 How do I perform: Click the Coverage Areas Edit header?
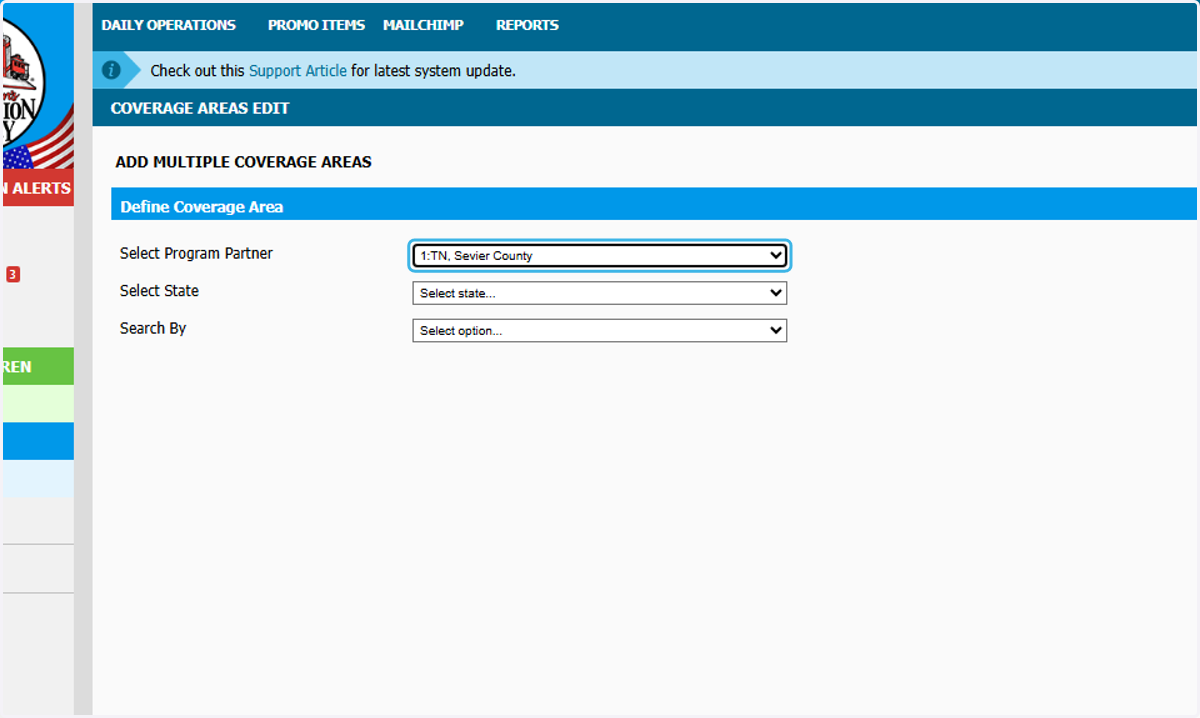pyautogui.click(x=200, y=108)
